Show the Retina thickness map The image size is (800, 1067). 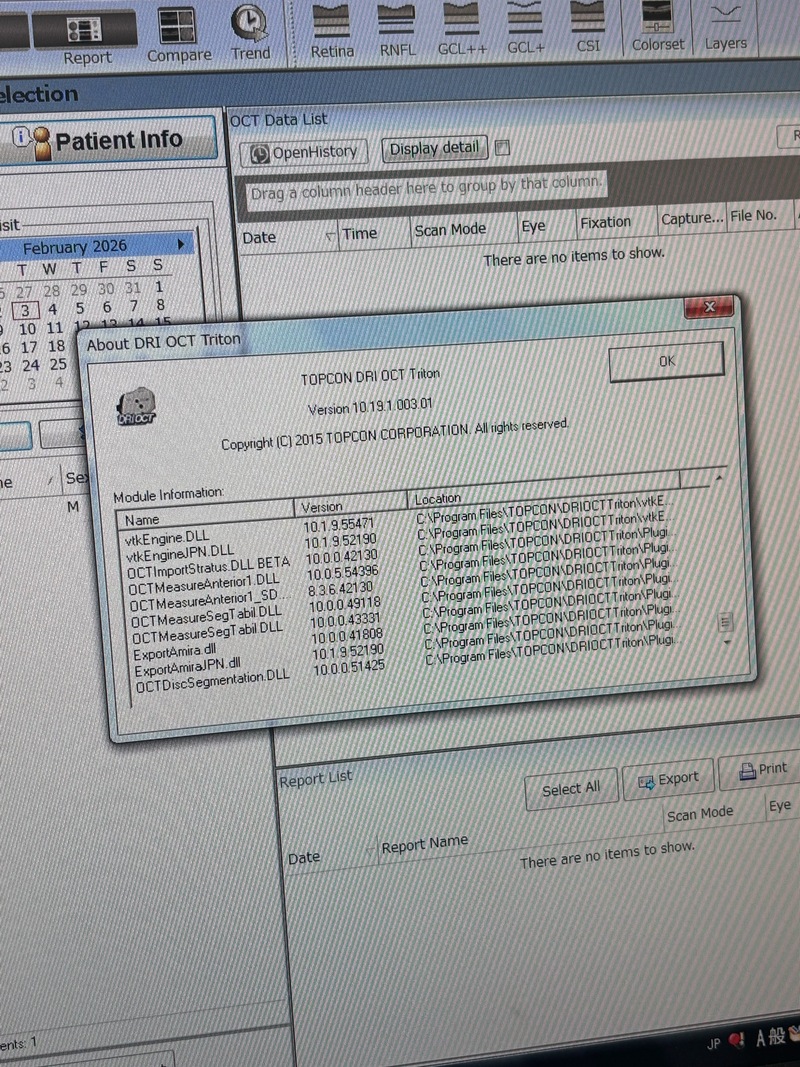pyautogui.click(x=331, y=28)
